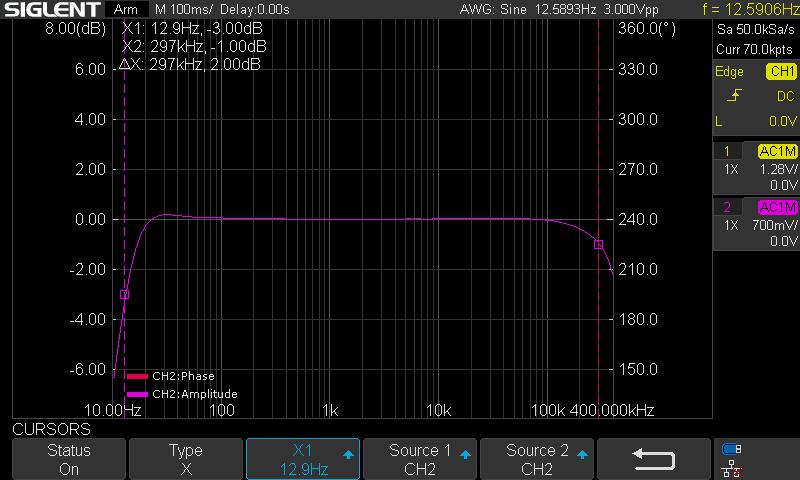This screenshot has width=800, height=480.
Task: Click the 0.00 dB axis tick label
Action: click(x=90, y=219)
